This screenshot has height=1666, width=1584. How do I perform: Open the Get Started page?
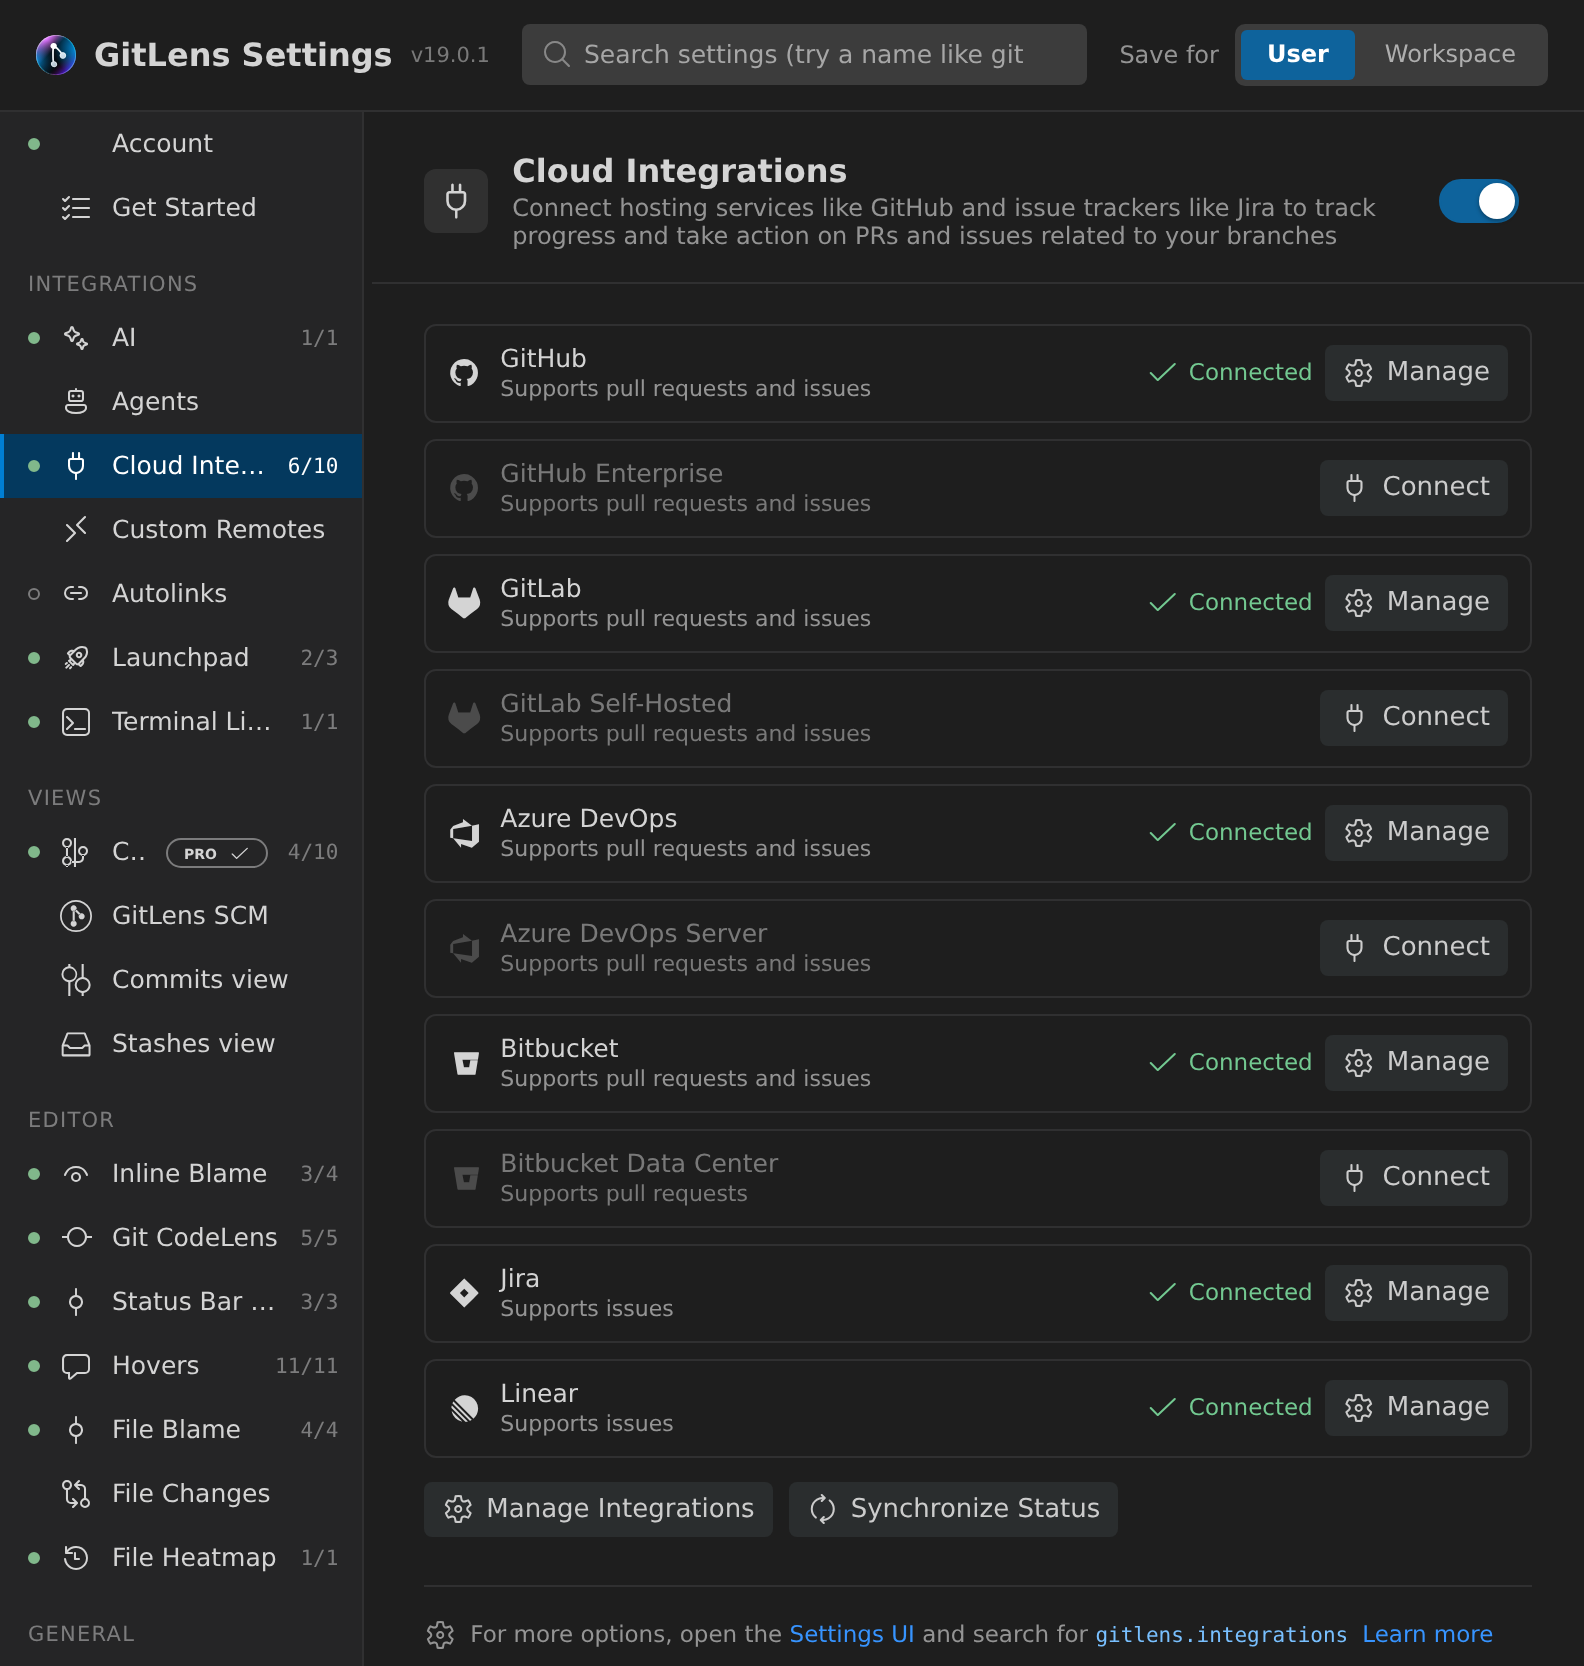181,208
